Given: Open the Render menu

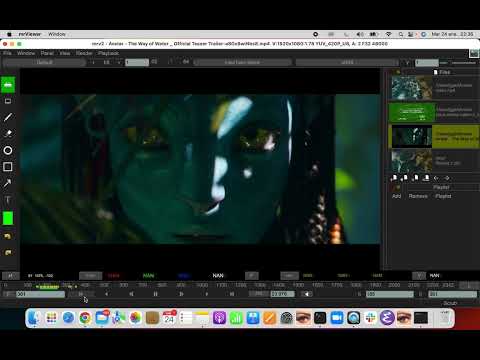Looking at the screenshot, I should pos(84,53).
